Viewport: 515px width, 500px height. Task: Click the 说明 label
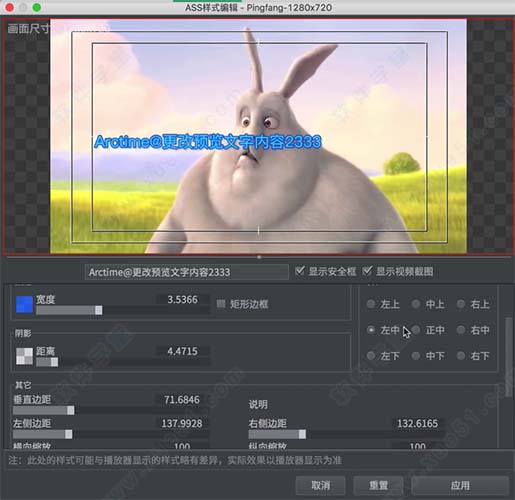pyautogui.click(x=258, y=404)
